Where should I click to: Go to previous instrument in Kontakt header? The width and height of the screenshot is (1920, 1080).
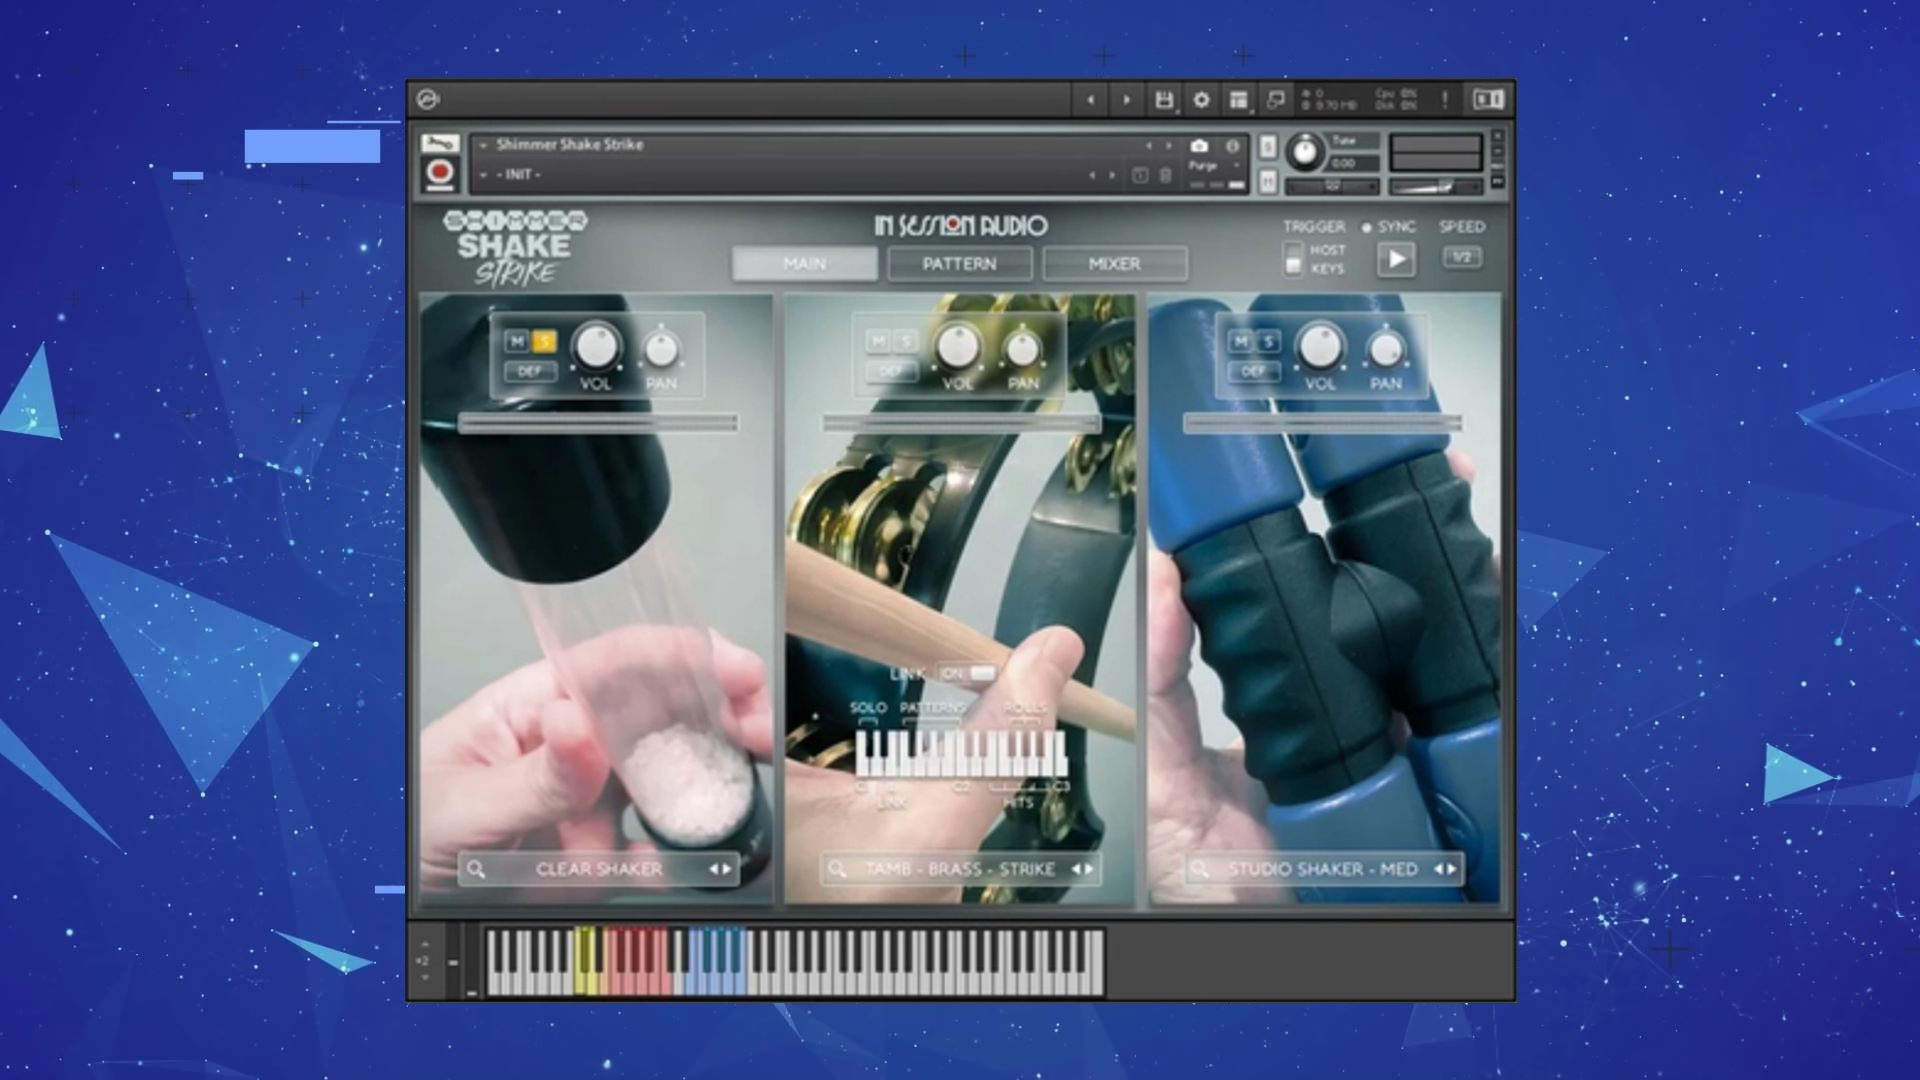[1090, 99]
